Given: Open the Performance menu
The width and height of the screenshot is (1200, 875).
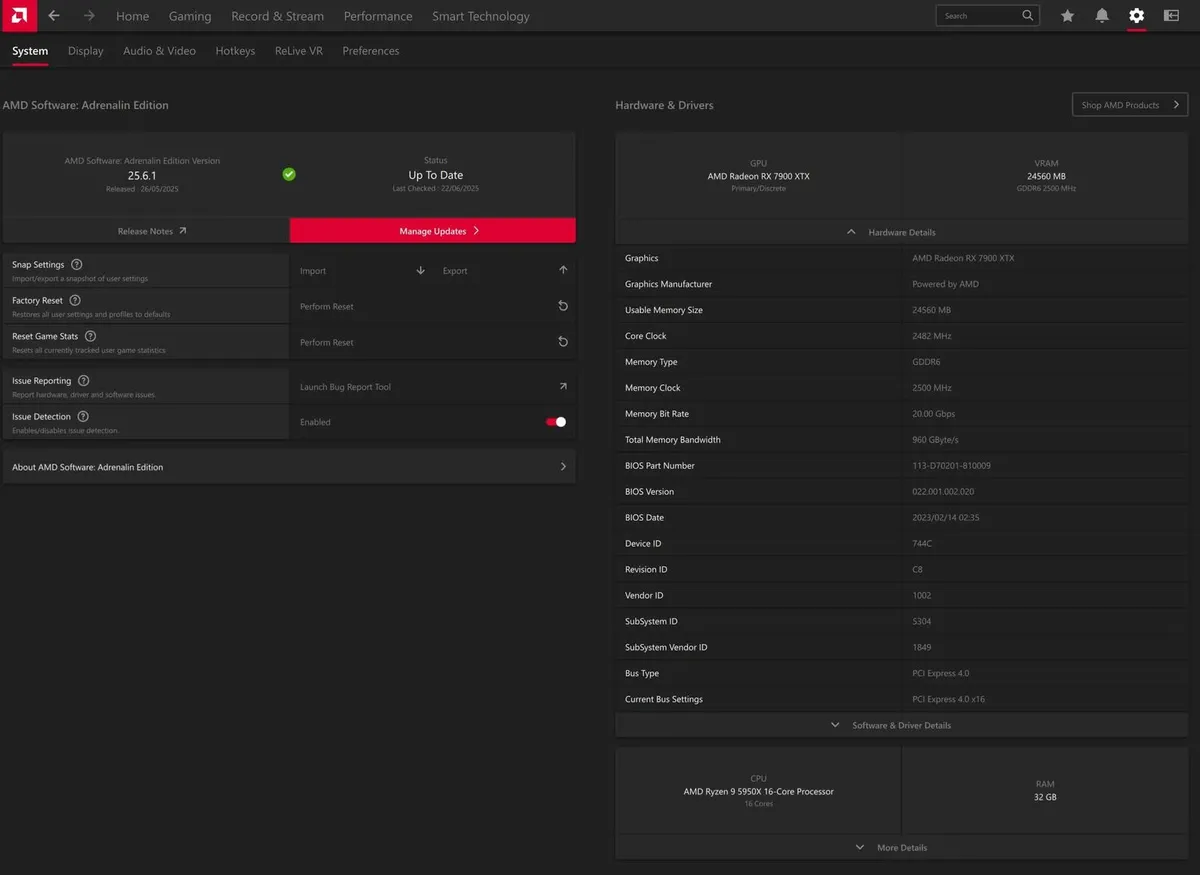Looking at the screenshot, I should coord(378,16).
